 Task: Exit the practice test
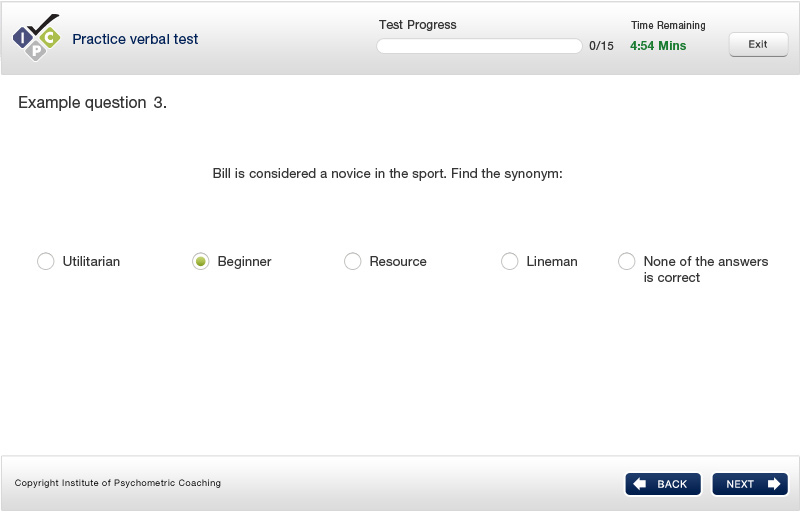758,44
